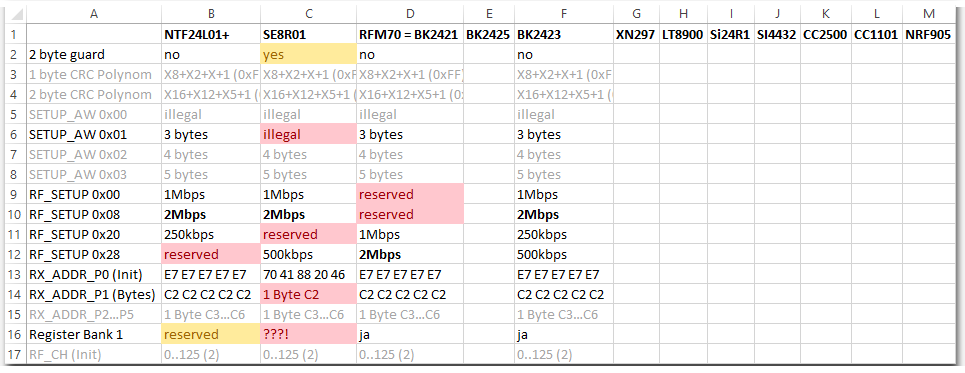Click the red 'illegal' cell under SE8R01
Image resolution: width=965 pixels, height=373 pixels.
(x=308, y=134)
